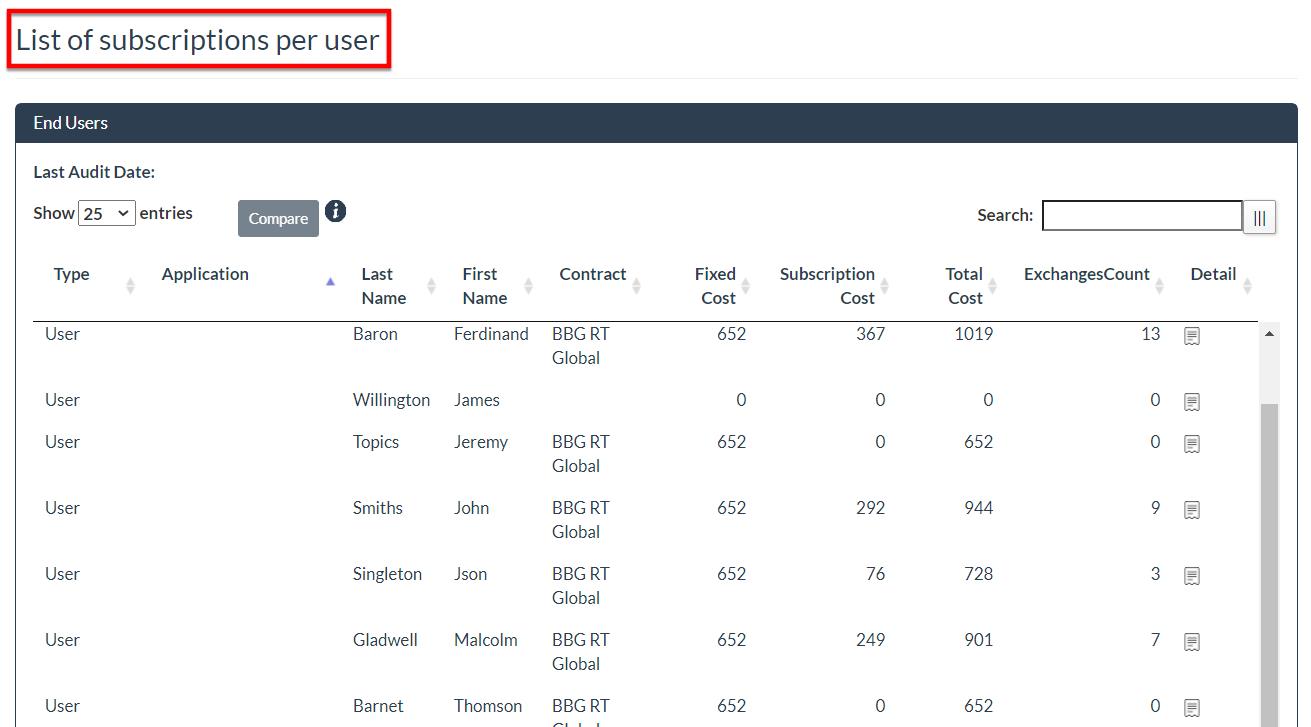This screenshot has height=727, width=1311.
Task: Click the table scrollbar up arrow
Action: point(1269,334)
